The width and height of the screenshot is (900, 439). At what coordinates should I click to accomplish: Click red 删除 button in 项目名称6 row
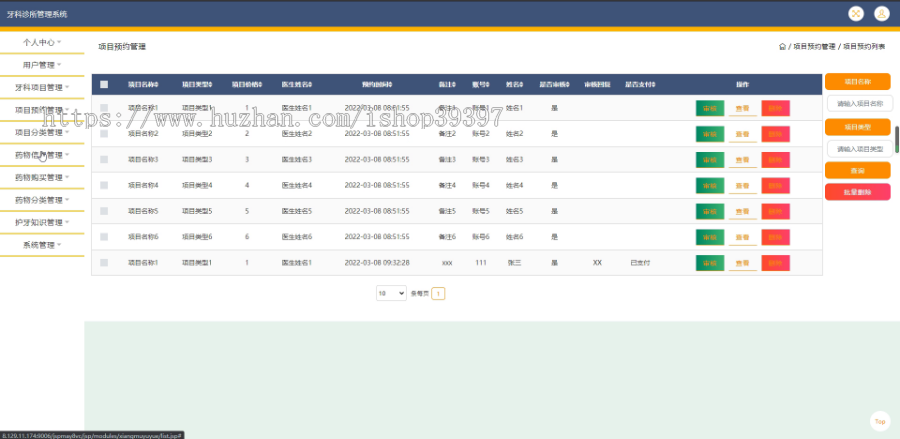click(775, 237)
